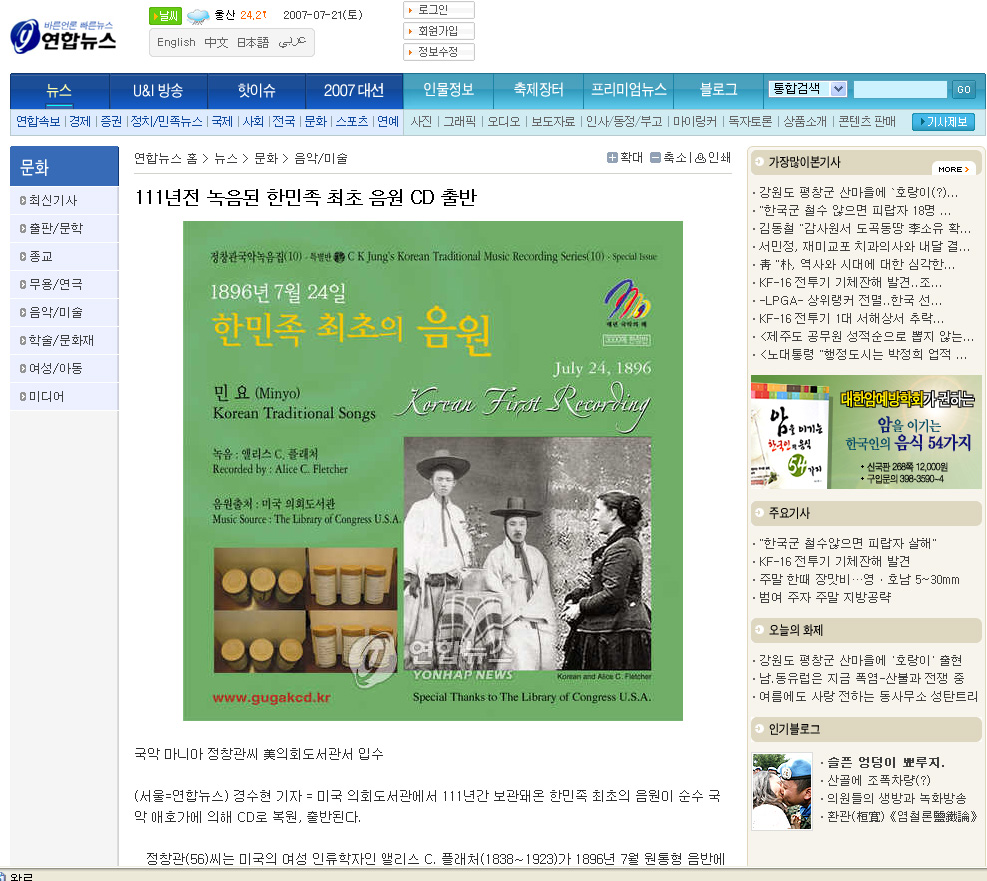This screenshot has width=987, height=881.
Task: Zoom in text with the 확대 icon
Action: (624, 157)
